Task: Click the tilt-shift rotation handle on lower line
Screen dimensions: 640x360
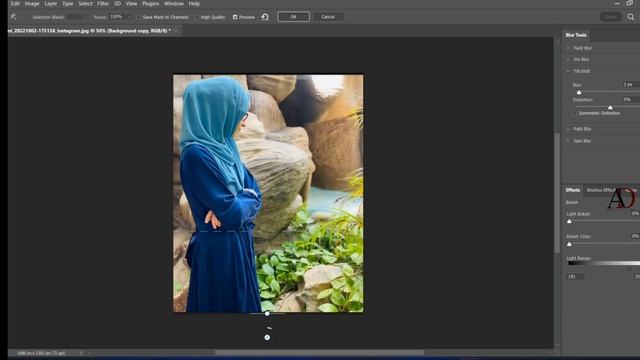Action: point(267,313)
